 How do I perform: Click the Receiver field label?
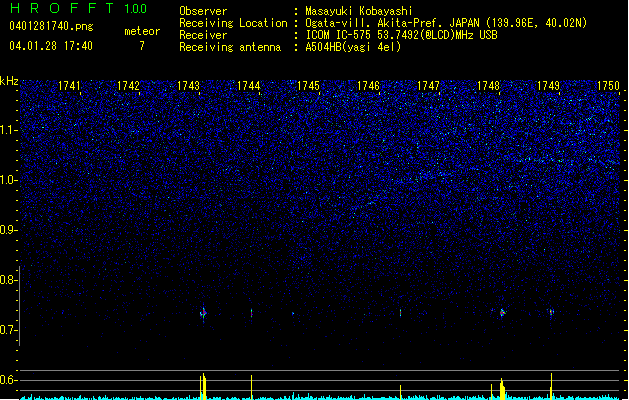point(203,35)
